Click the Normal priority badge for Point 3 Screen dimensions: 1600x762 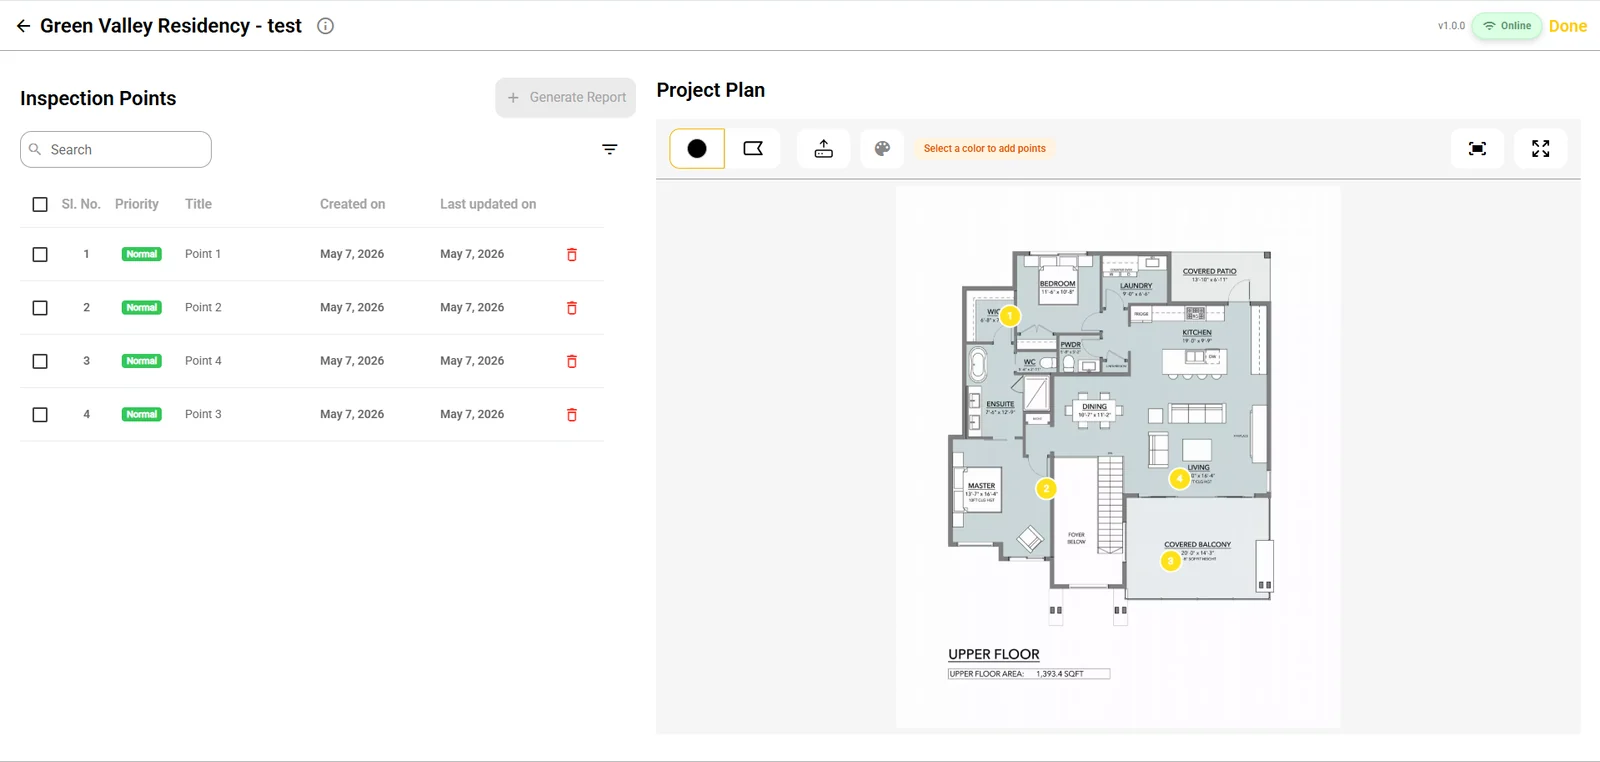[x=142, y=414]
